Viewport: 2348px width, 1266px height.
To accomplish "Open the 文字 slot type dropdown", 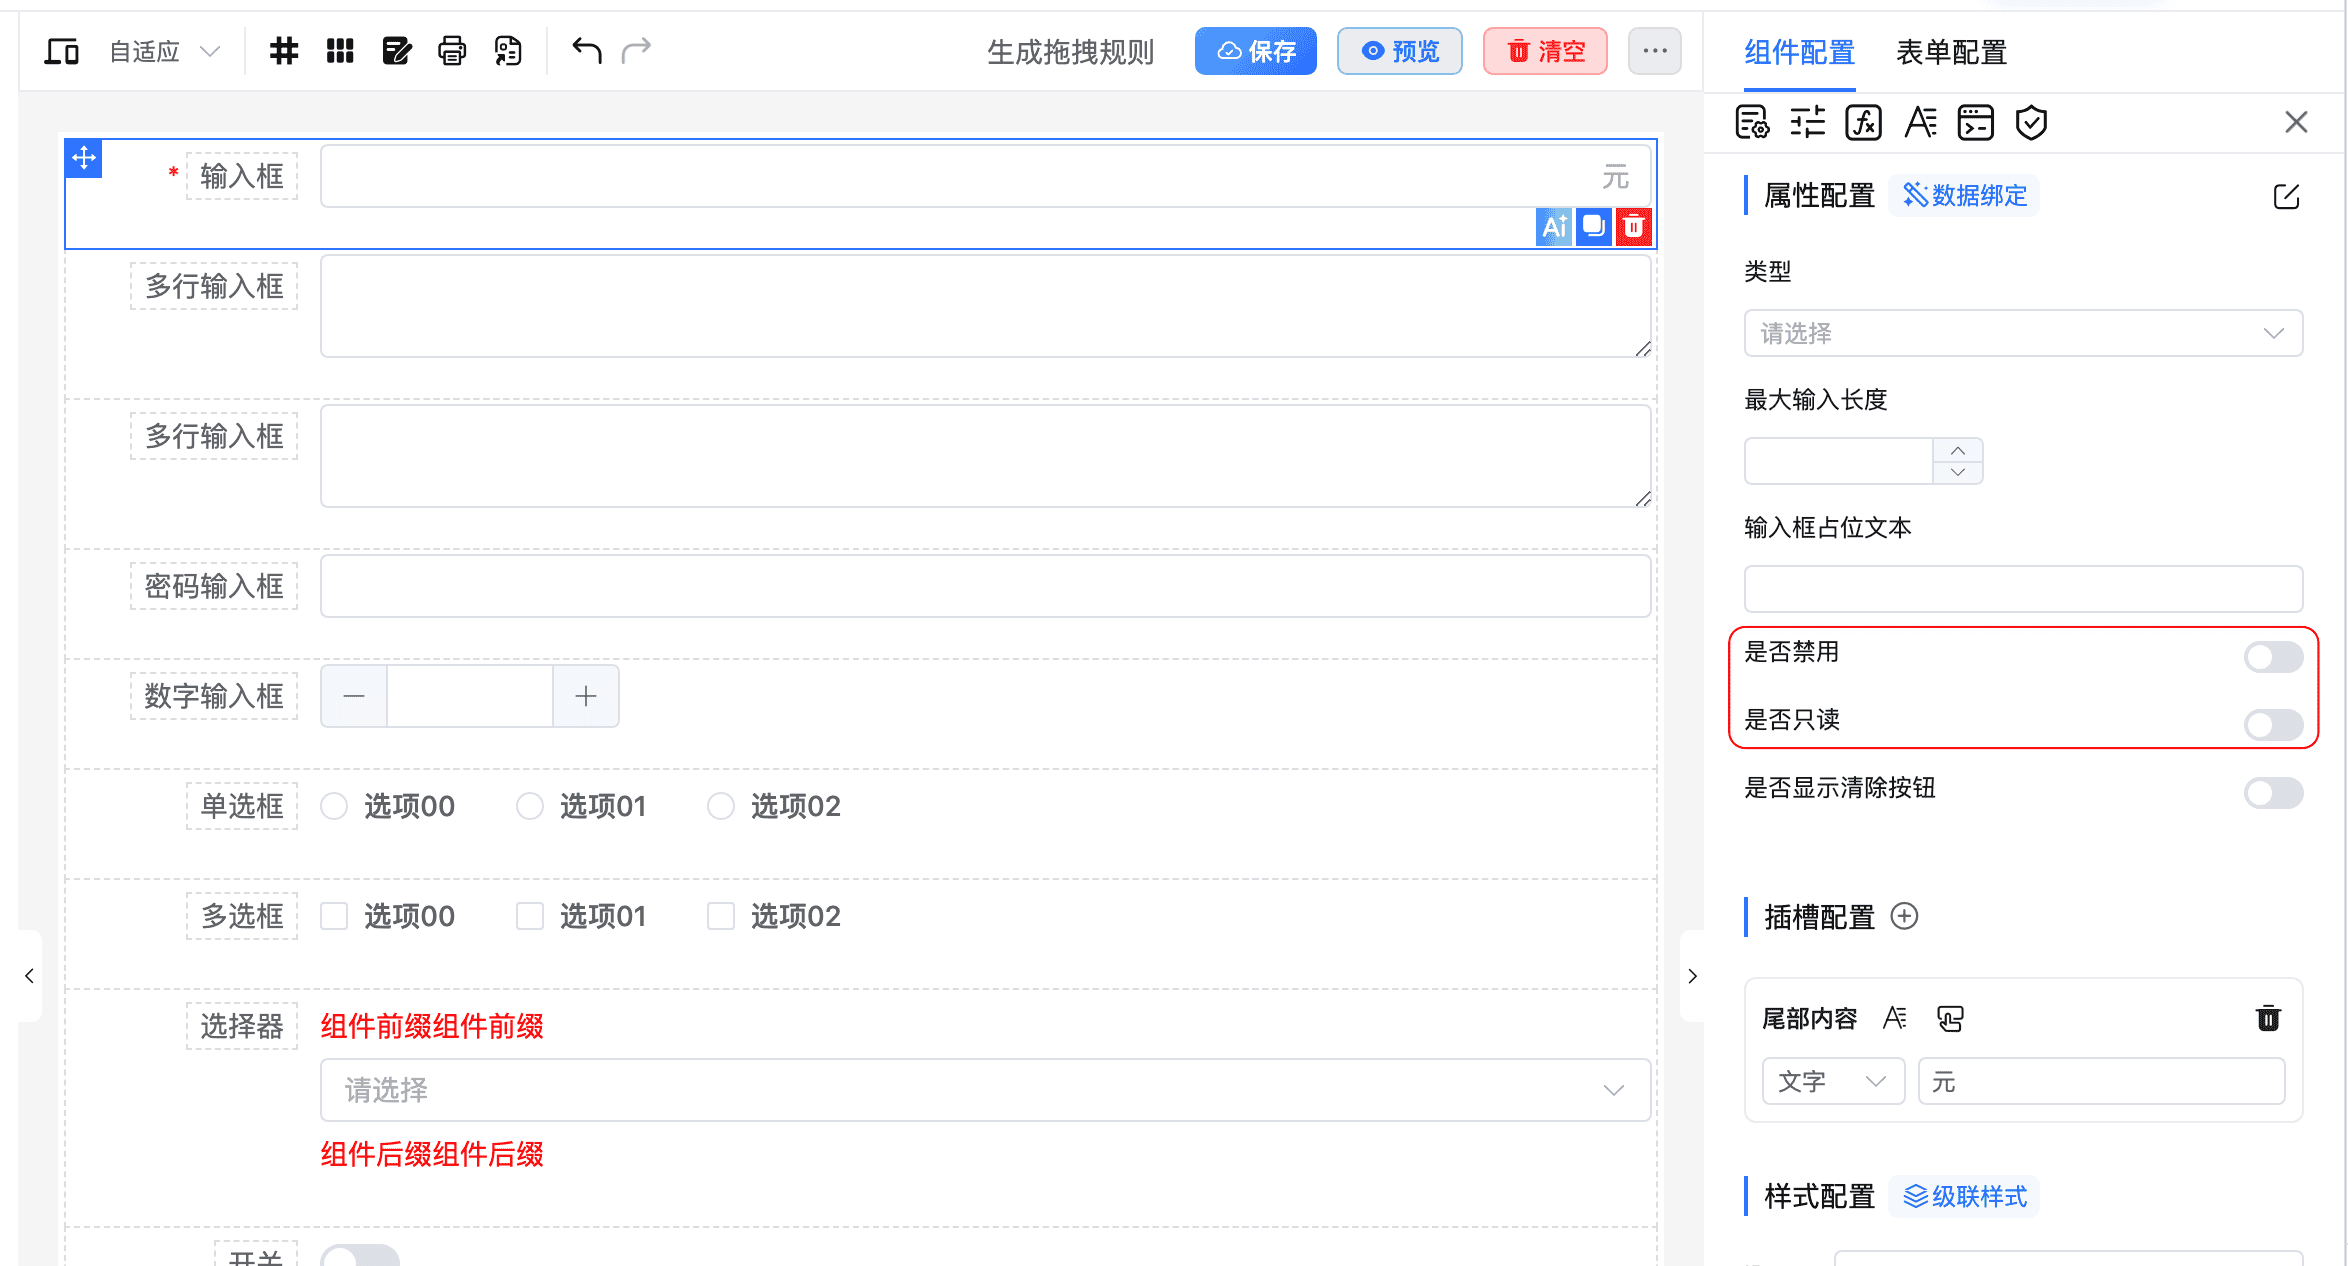I will pos(1833,1081).
